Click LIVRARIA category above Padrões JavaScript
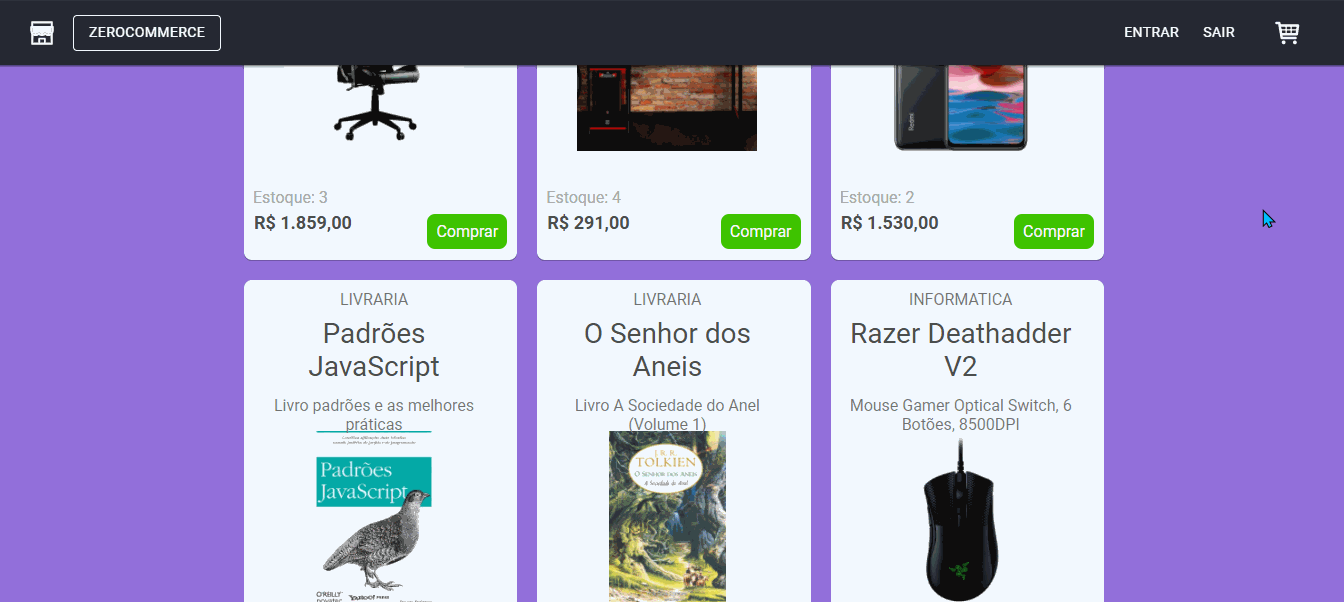This screenshot has width=1344, height=602. [x=374, y=299]
